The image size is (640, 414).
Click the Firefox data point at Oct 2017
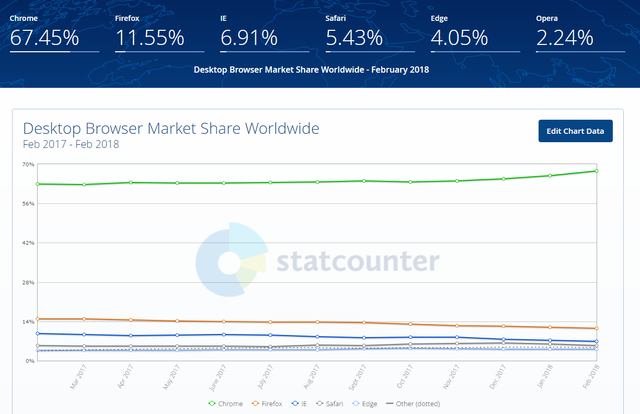pyautogui.click(x=411, y=324)
